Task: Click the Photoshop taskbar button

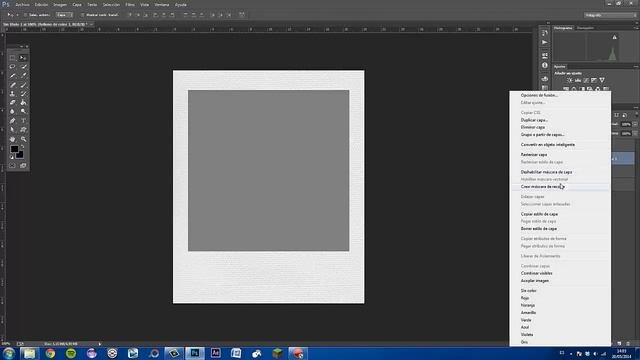Action: (x=195, y=353)
